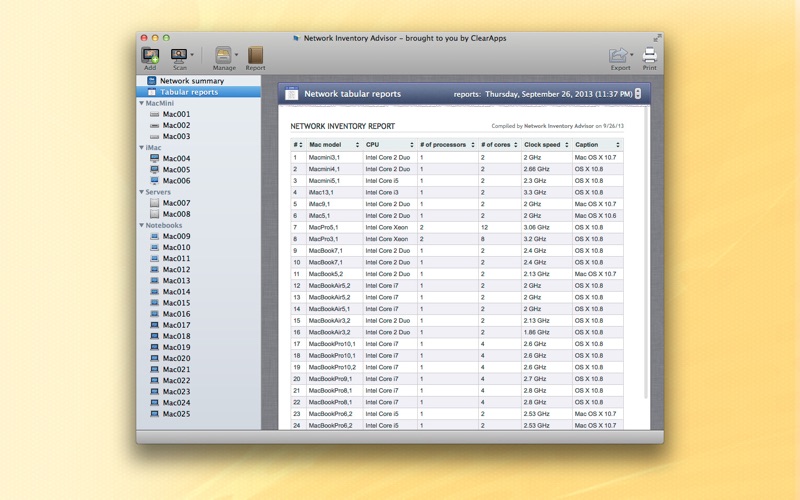Sort by CPU column header
The image size is (800, 500).
390,145
